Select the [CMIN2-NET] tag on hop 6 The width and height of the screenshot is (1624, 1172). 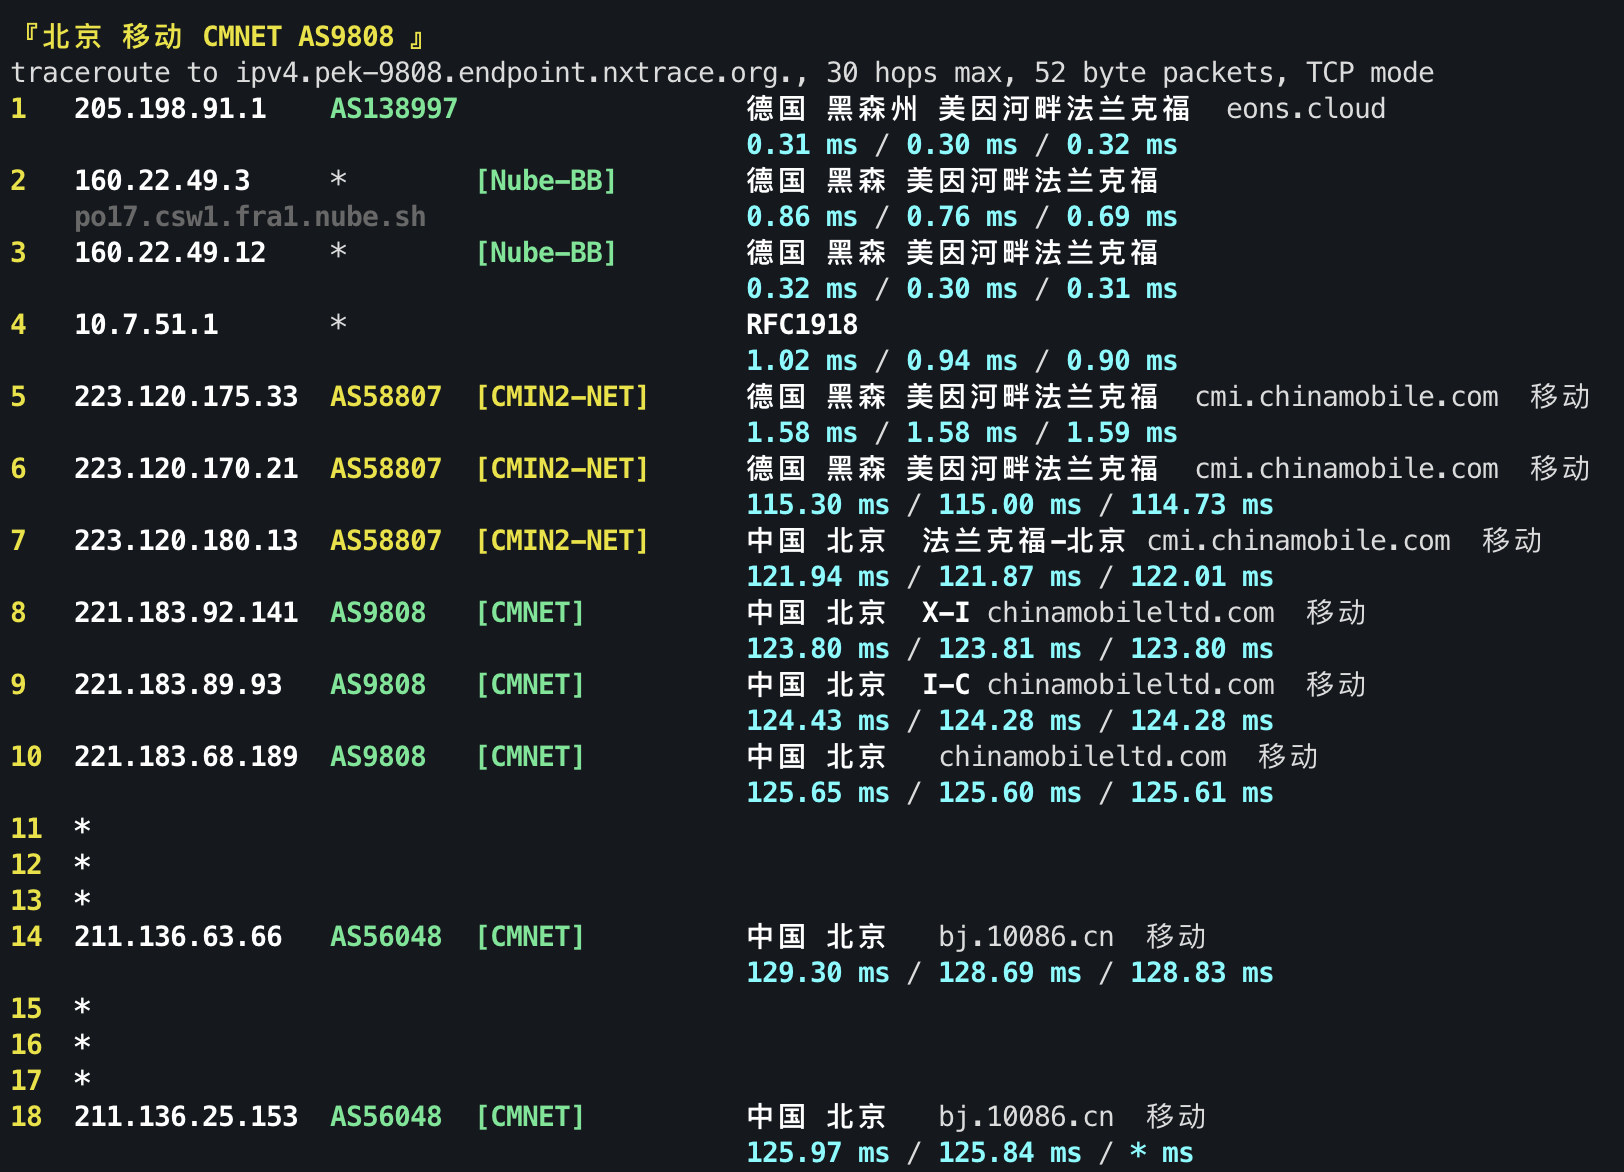[x=562, y=469]
